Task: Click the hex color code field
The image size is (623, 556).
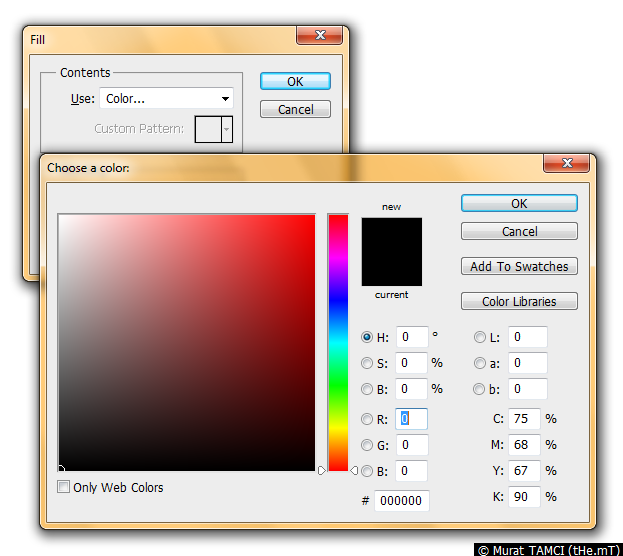Action: pyautogui.click(x=401, y=501)
